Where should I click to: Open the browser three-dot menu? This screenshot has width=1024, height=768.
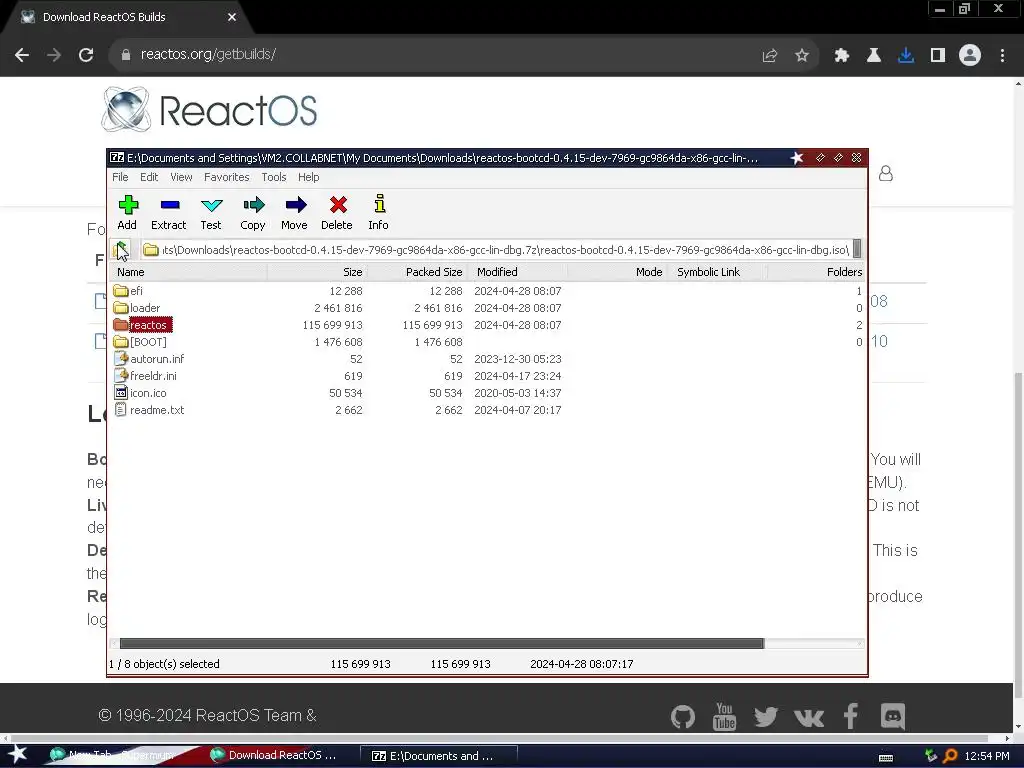(1002, 56)
